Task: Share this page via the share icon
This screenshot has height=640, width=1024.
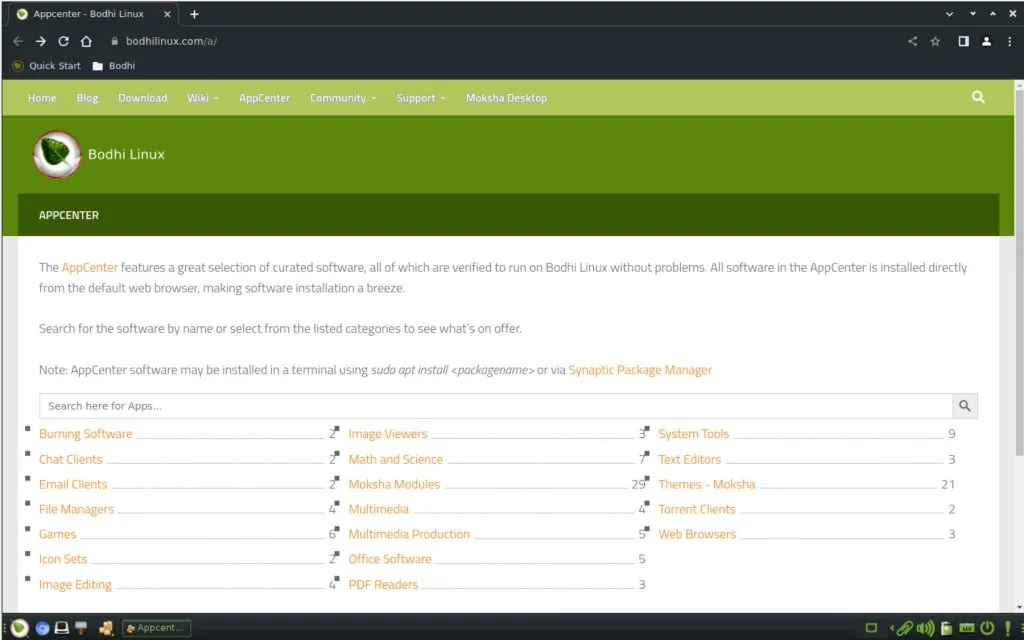Action: point(912,41)
